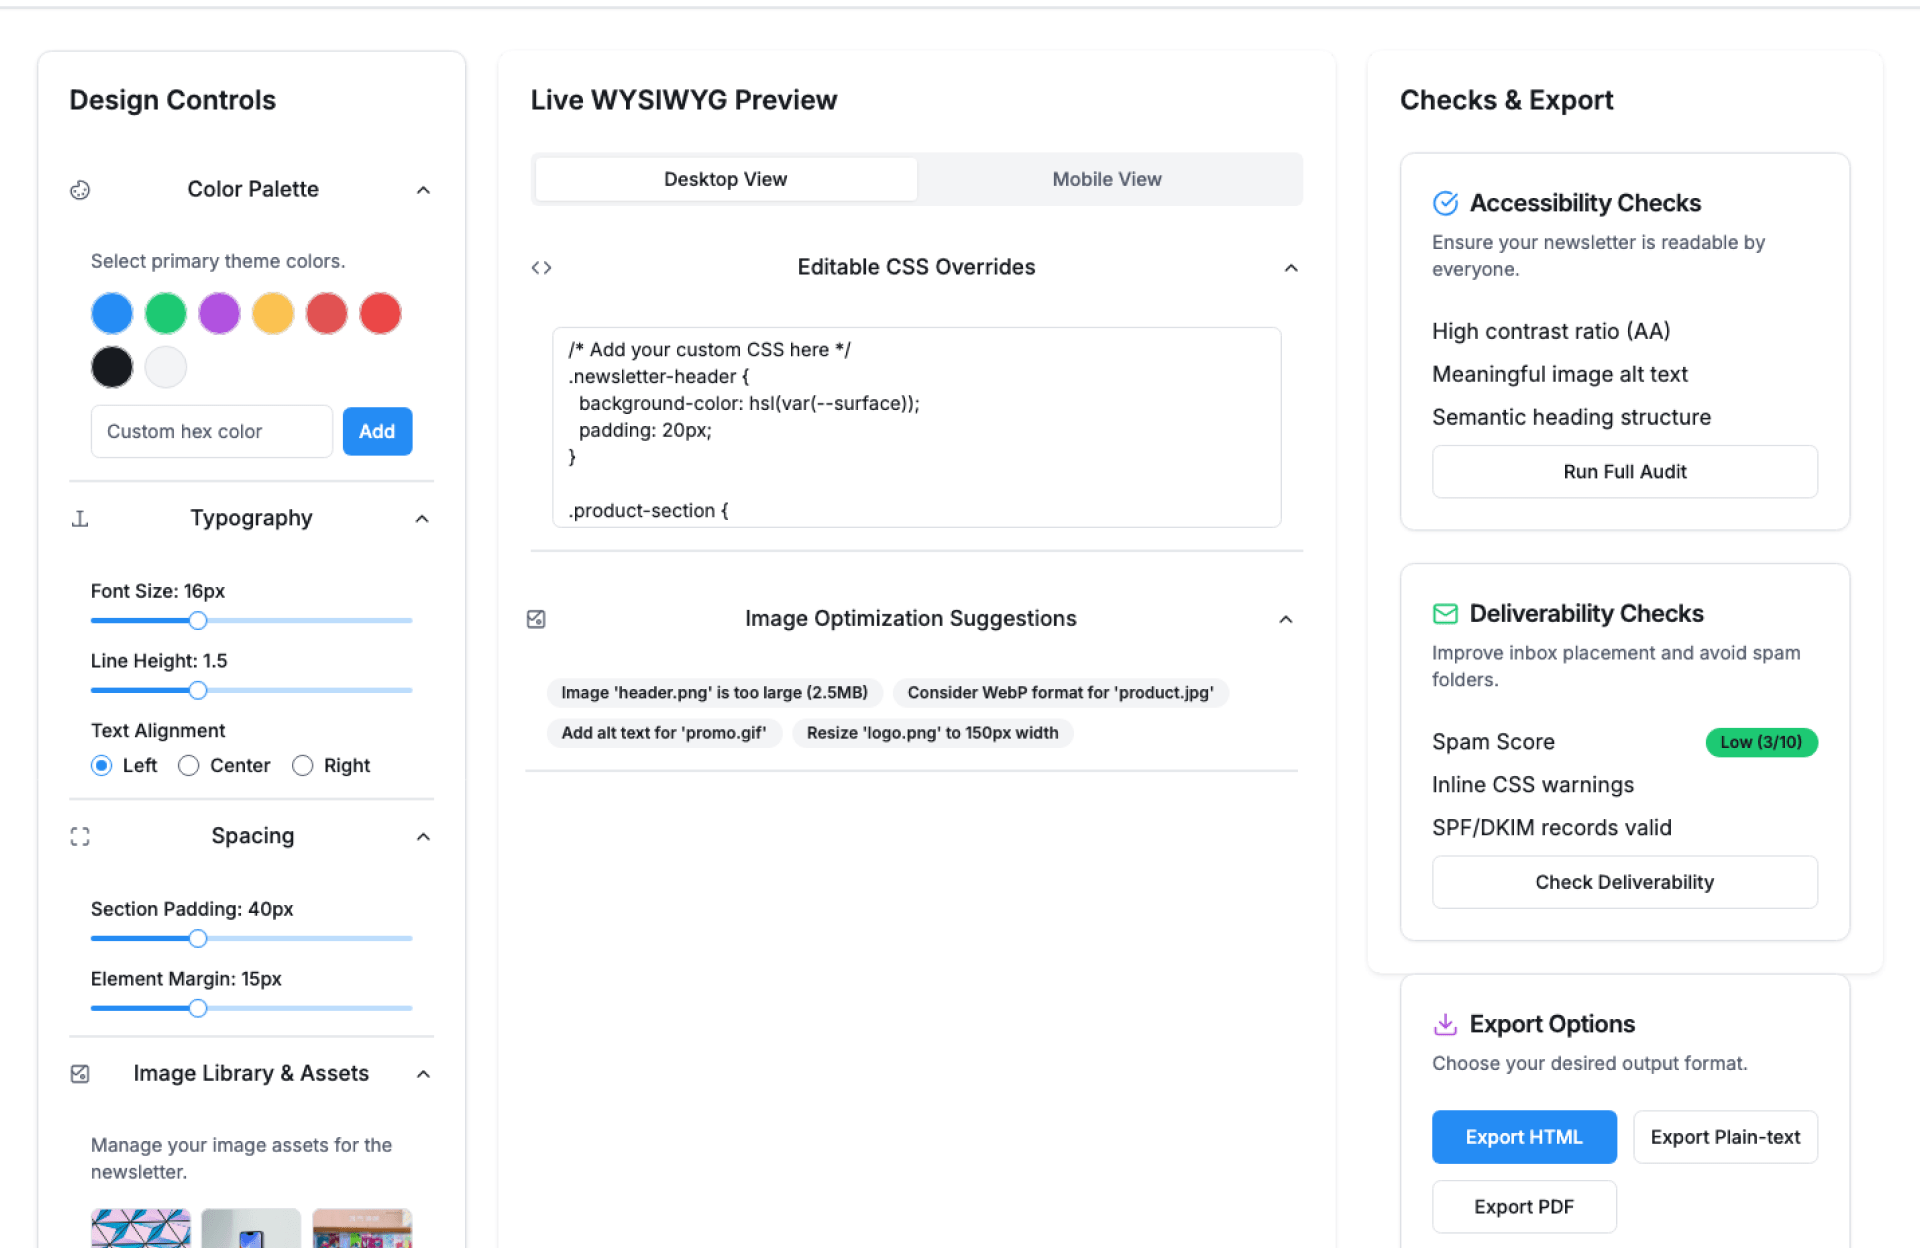Click the image icon beside Image Library & Assets

click(80, 1074)
